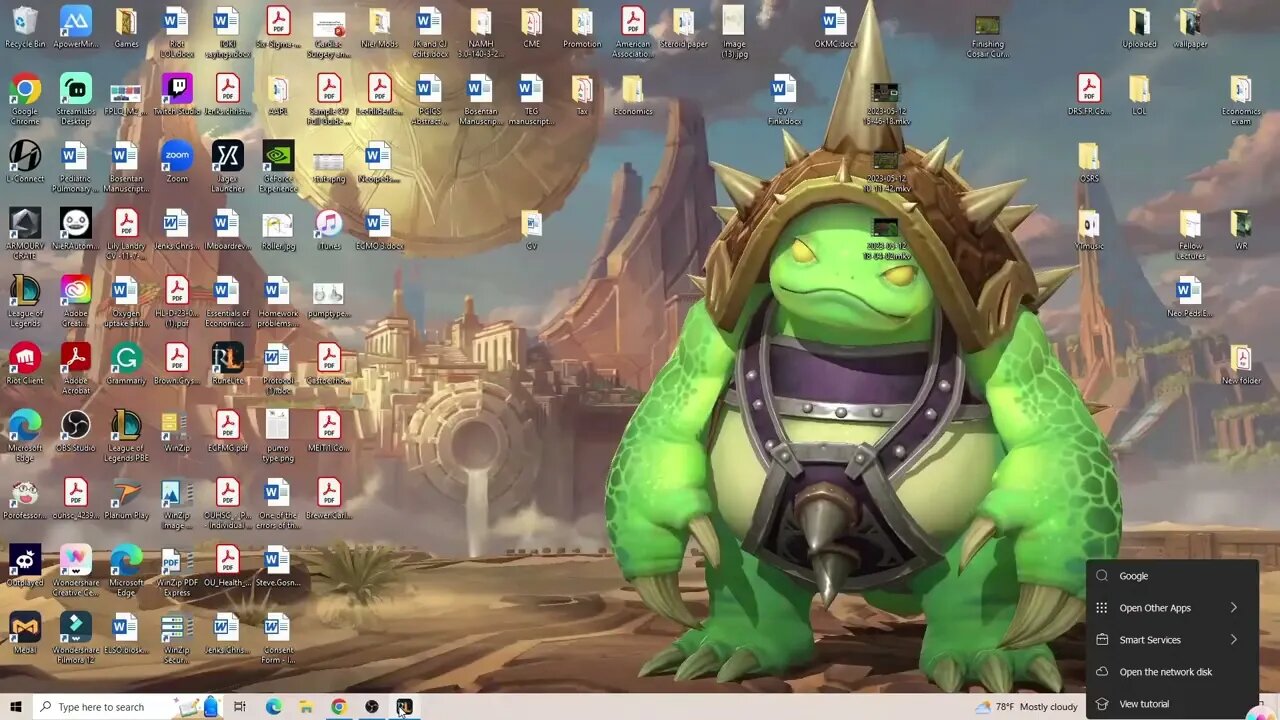
Task: Select the WinZip Image Manager shortcut
Action: (177, 502)
